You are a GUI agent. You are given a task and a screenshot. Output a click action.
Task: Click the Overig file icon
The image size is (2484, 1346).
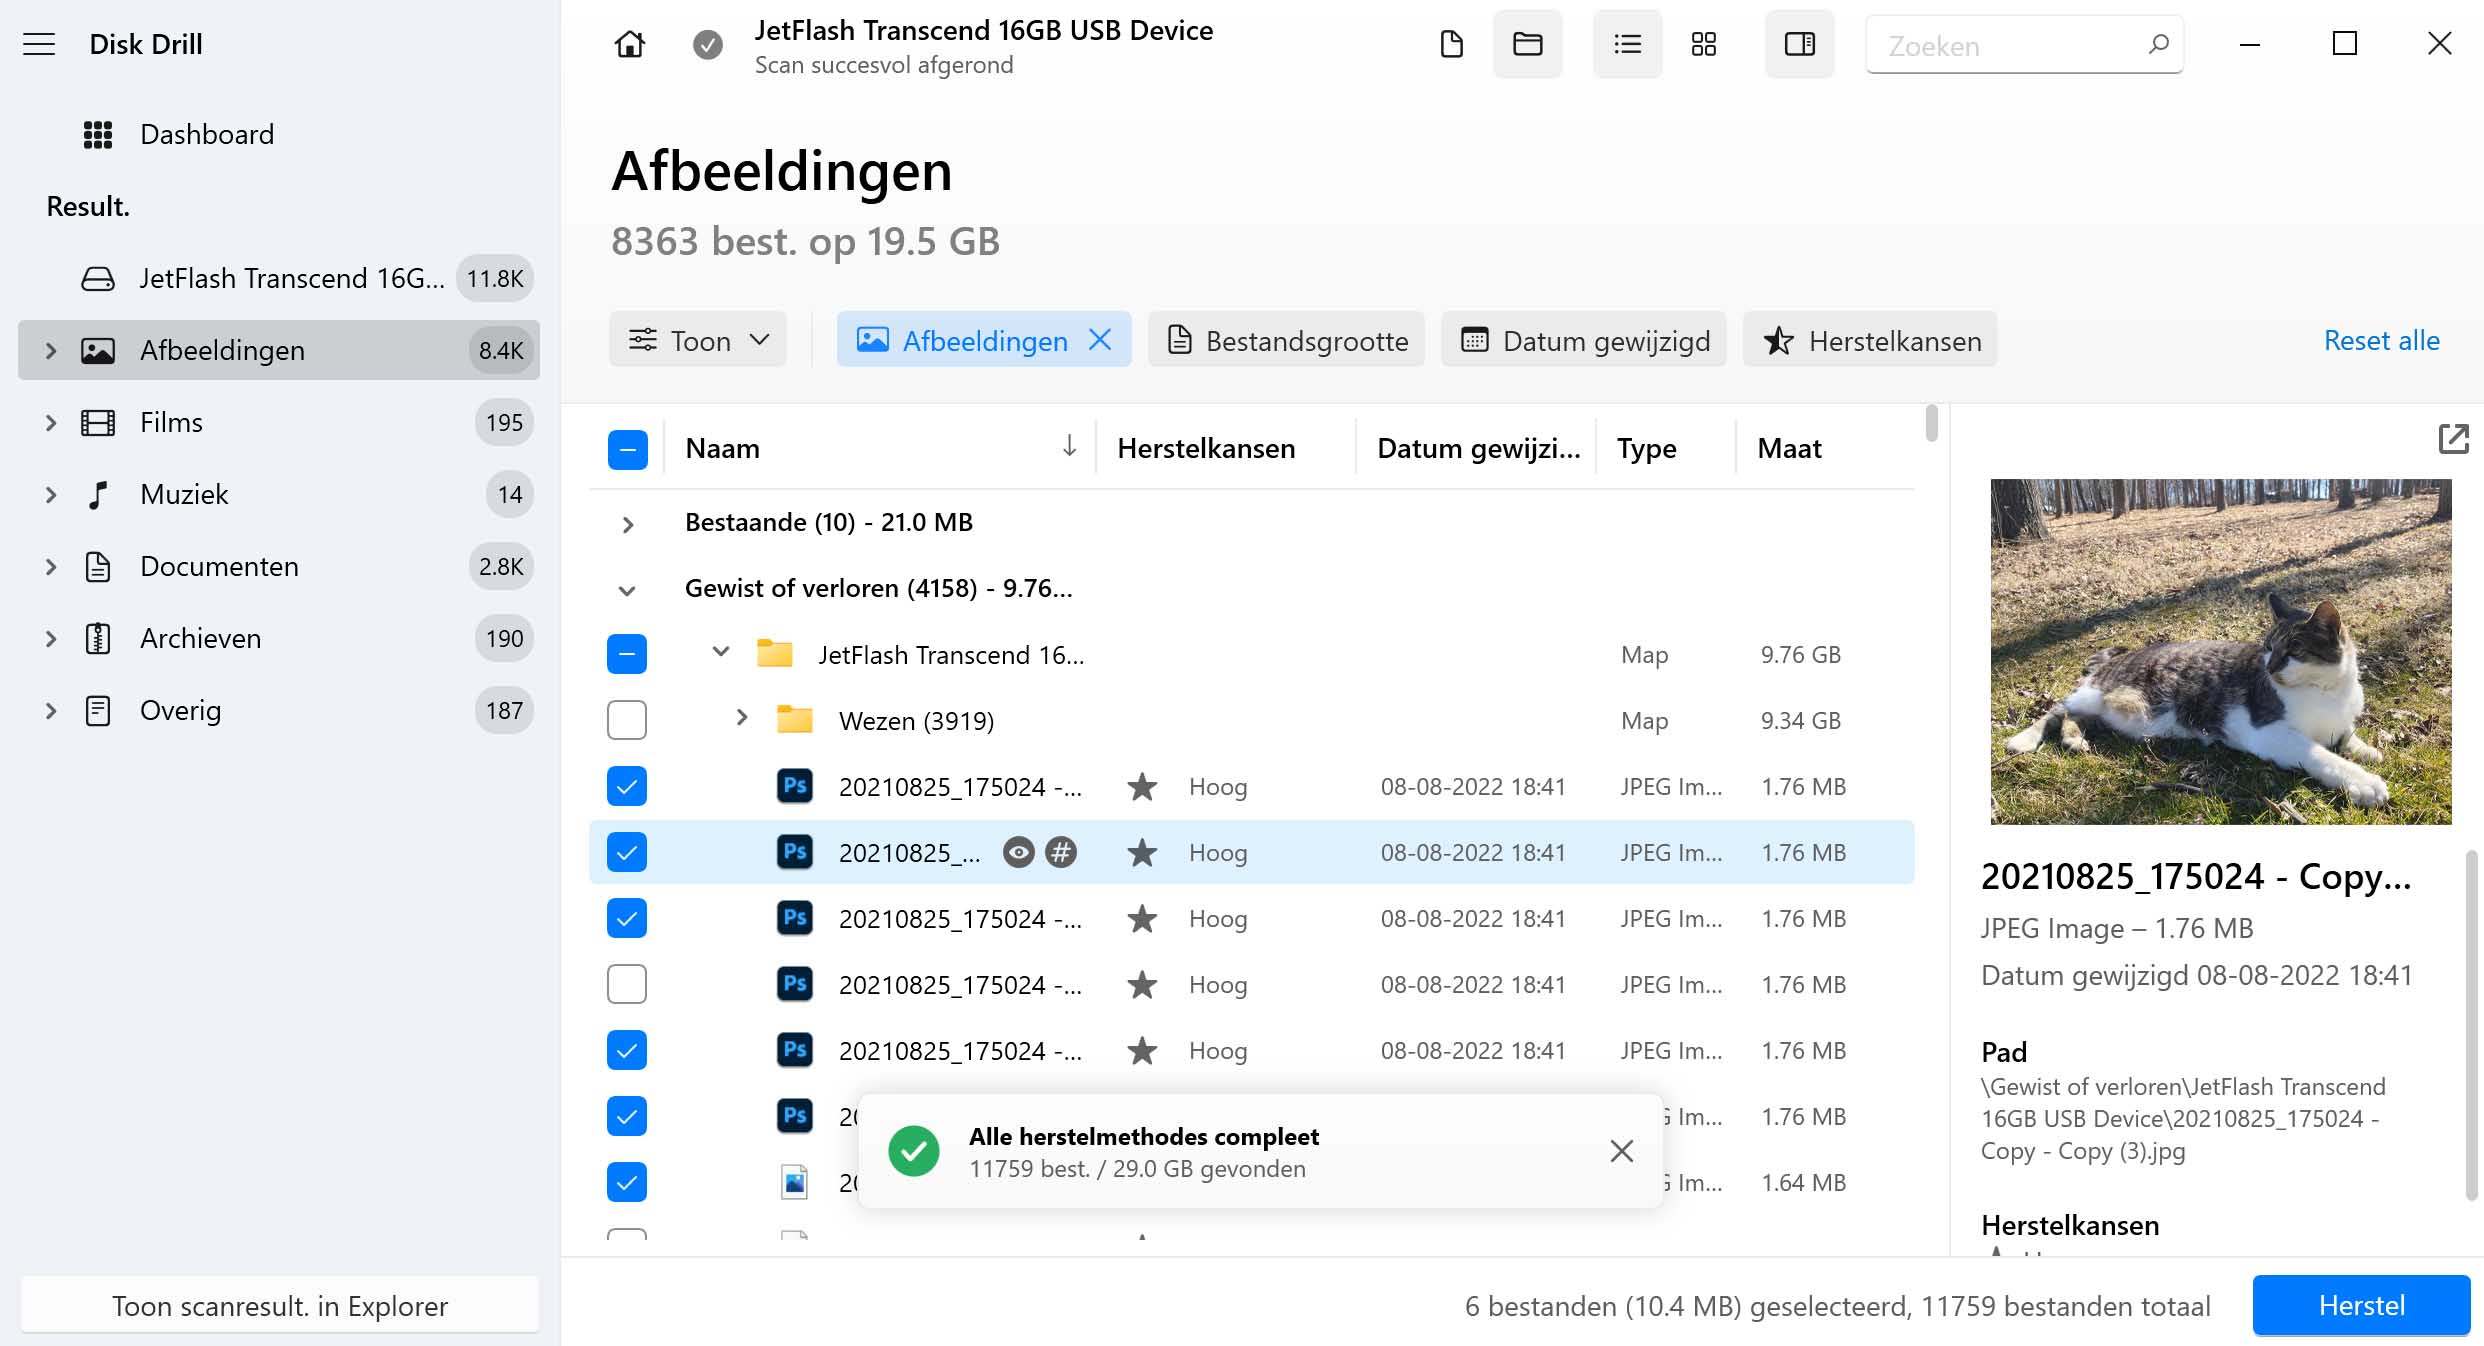point(97,710)
